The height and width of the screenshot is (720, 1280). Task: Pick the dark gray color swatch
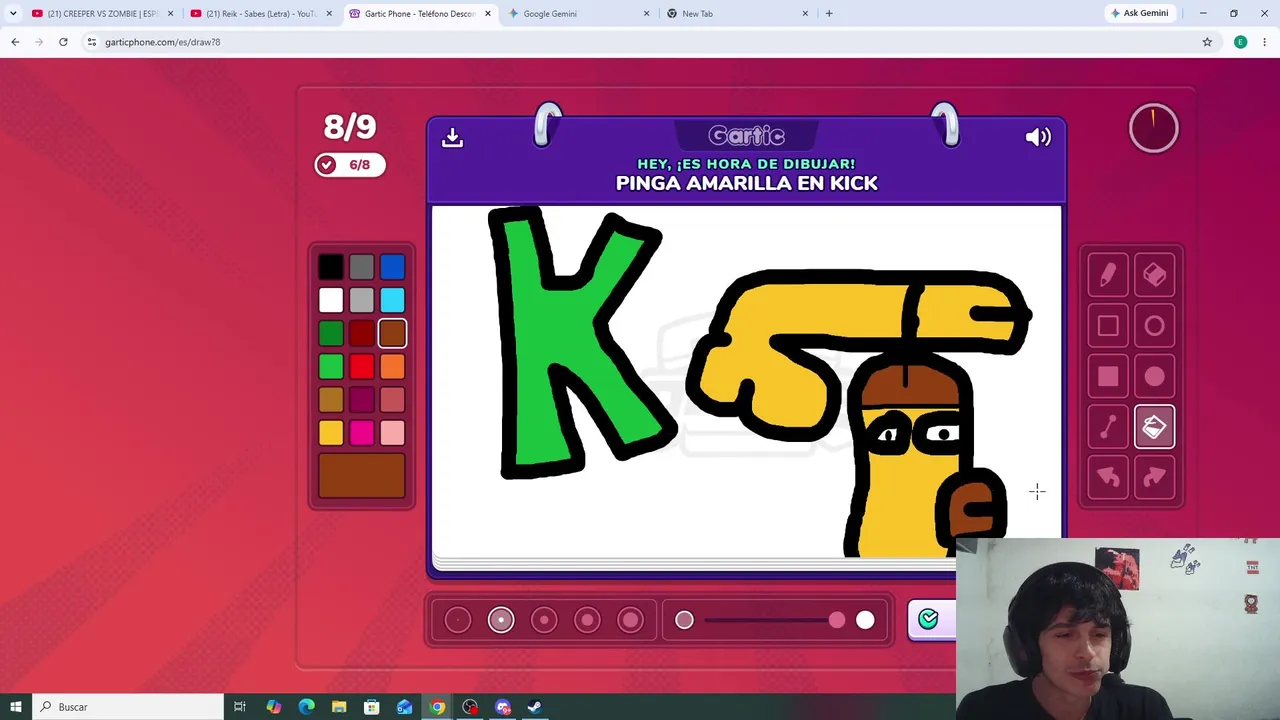coord(362,267)
